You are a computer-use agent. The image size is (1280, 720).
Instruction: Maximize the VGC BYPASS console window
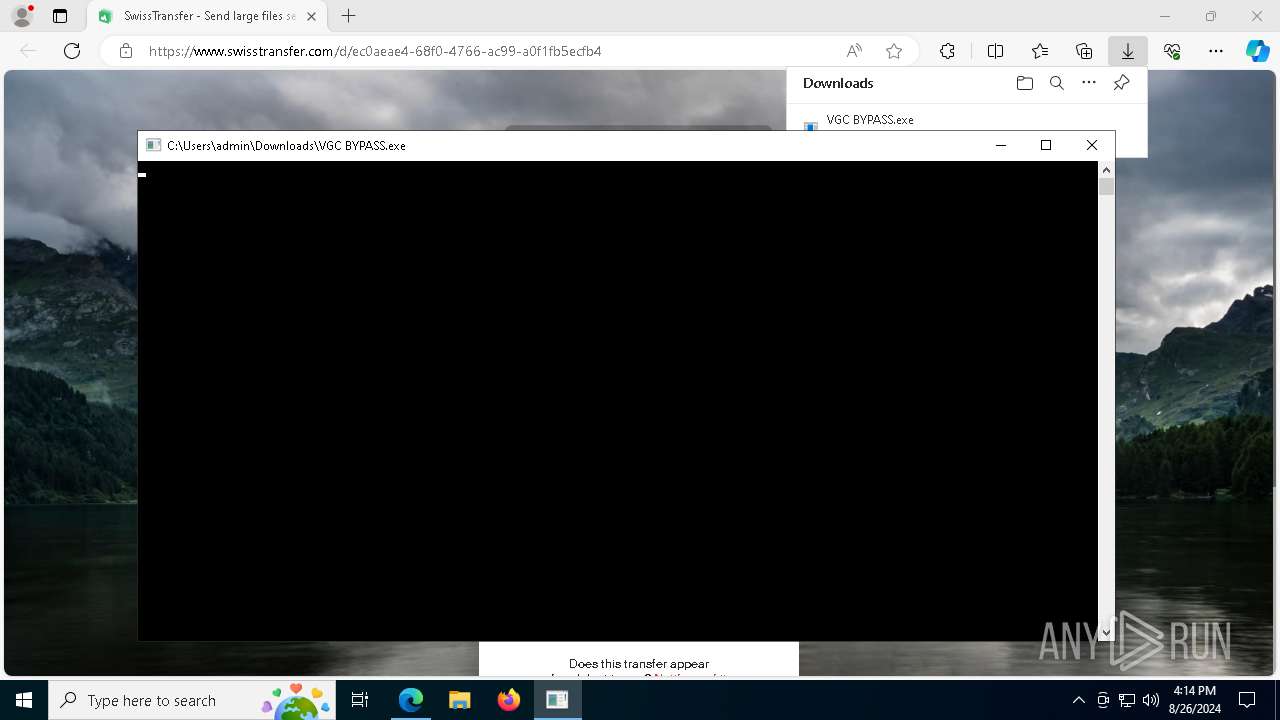point(1046,145)
